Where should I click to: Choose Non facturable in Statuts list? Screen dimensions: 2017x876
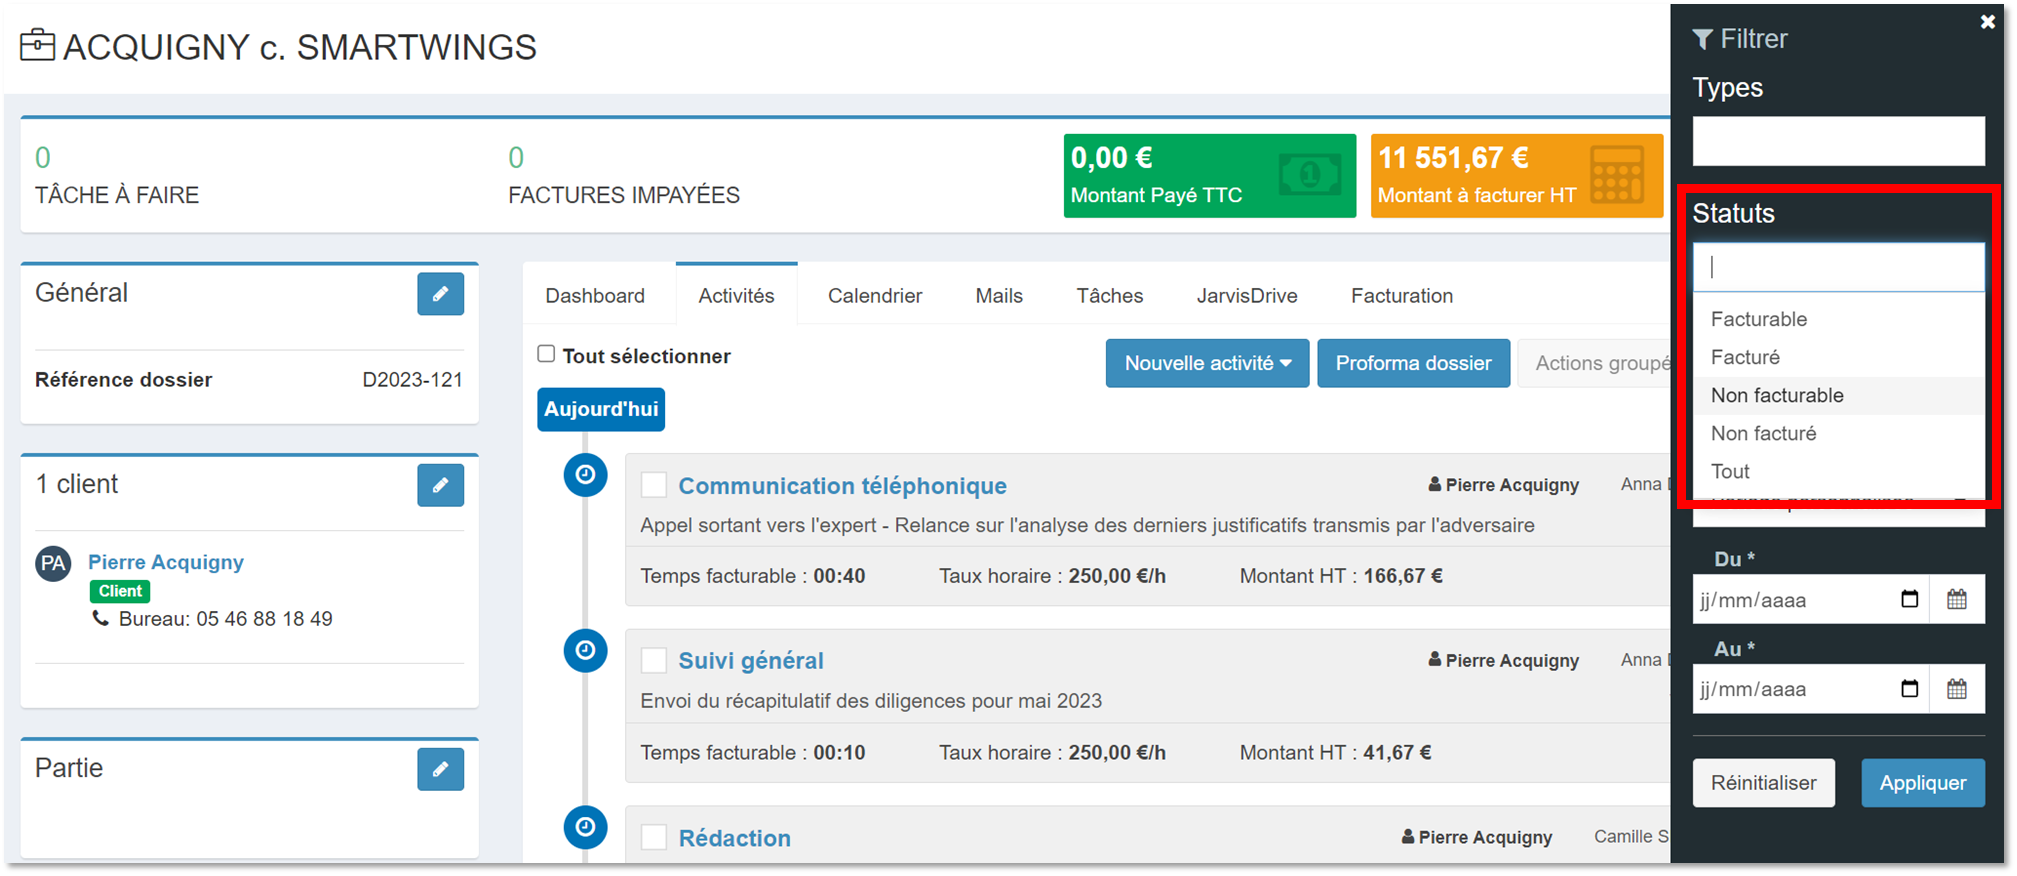pos(1838,395)
